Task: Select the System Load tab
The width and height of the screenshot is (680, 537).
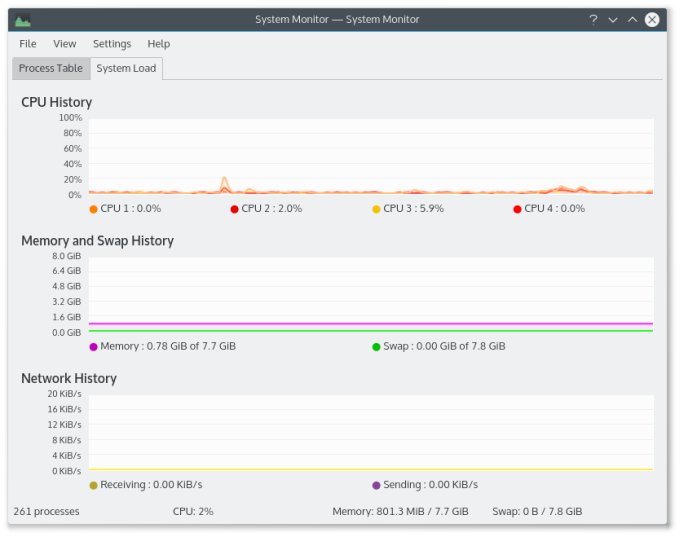Action: point(126,69)
